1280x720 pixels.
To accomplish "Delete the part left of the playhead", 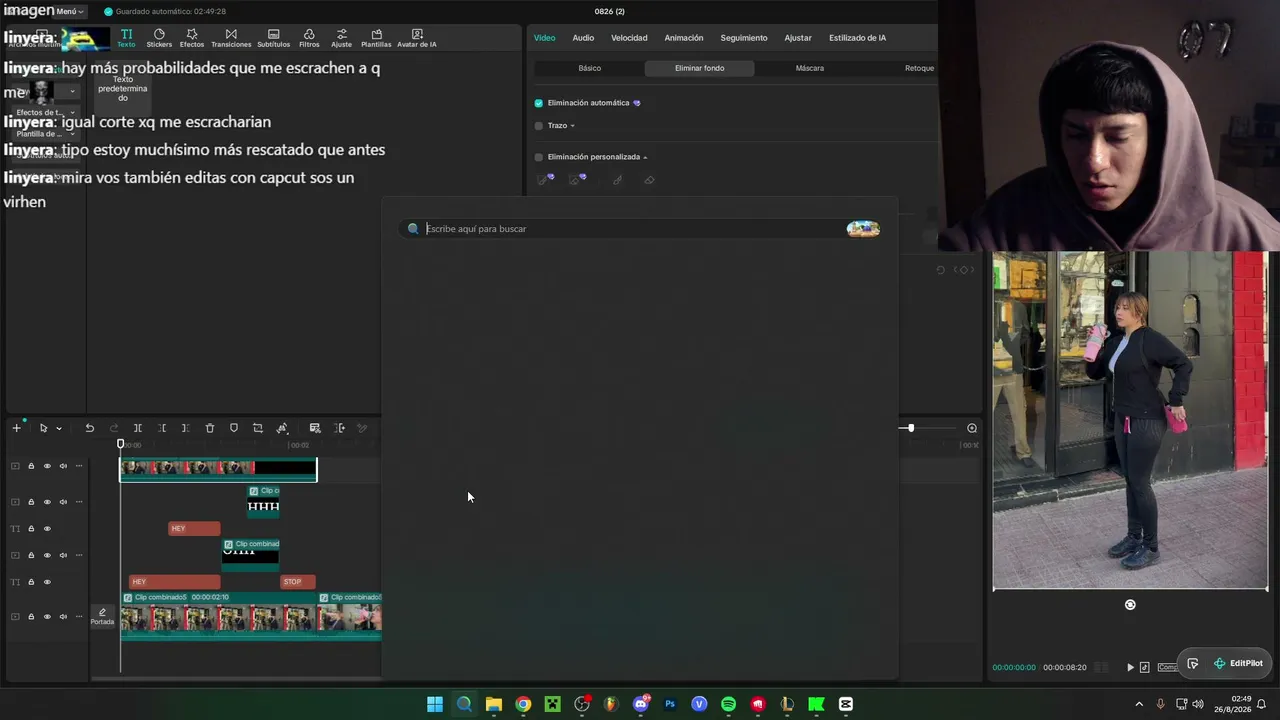I will tap(162, 428).
